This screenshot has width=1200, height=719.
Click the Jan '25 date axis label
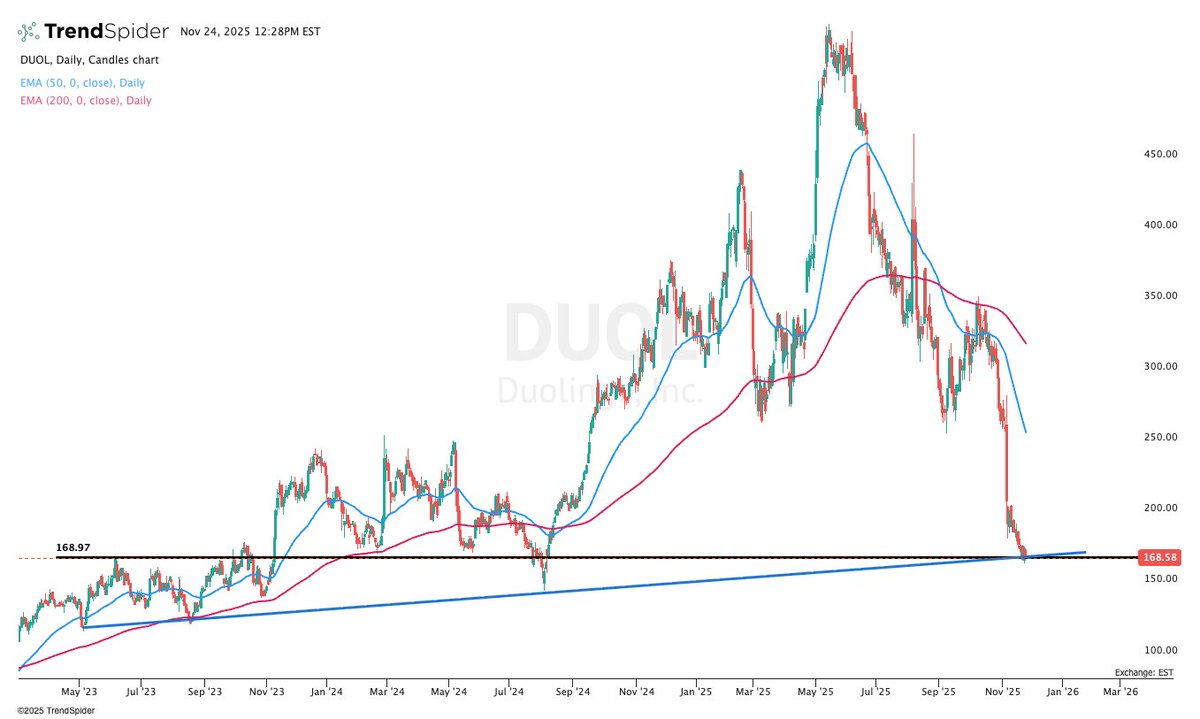coord(695,691)
